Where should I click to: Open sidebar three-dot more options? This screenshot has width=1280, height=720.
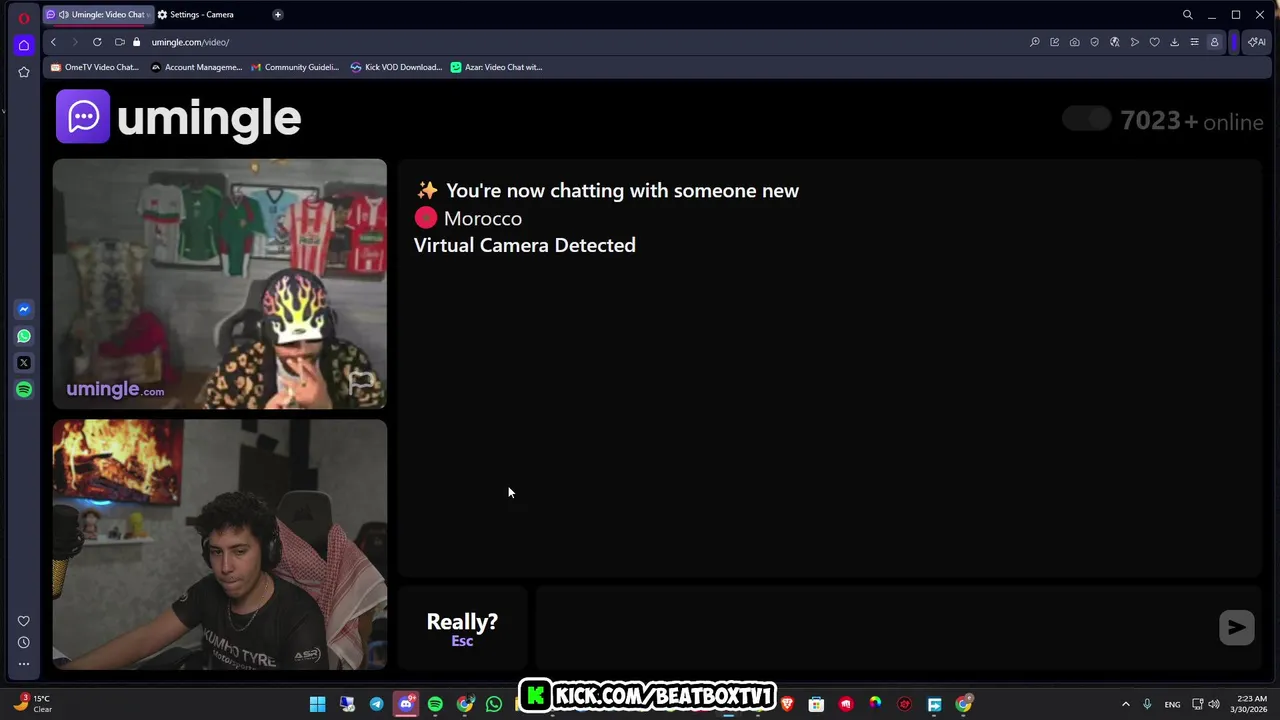24,663
